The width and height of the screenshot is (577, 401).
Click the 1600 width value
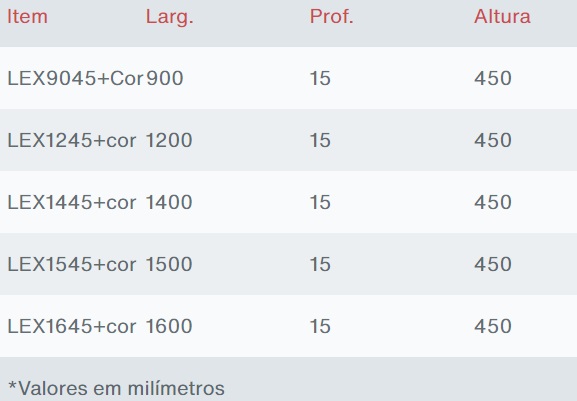(x=169, y=326)
